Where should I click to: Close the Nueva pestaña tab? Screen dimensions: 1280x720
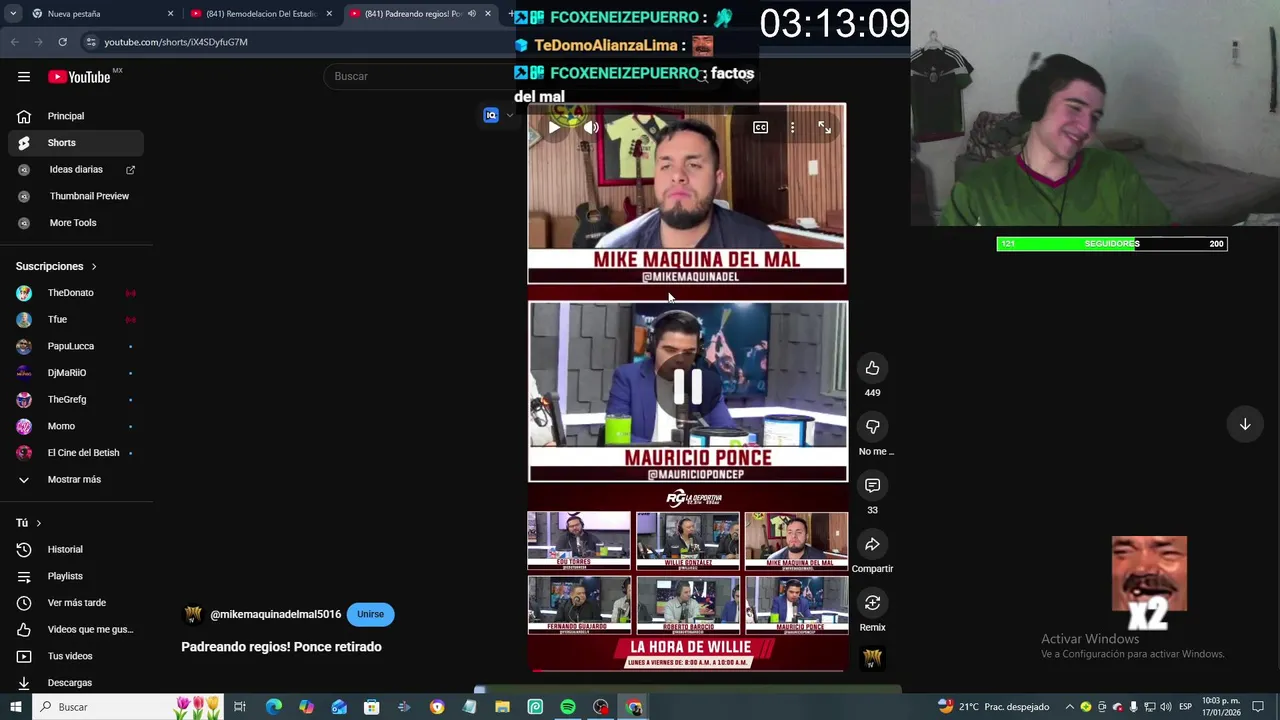[x=170, y=14]
